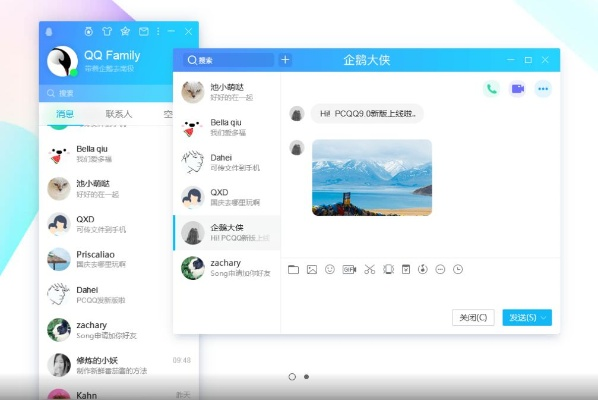Open QXD conversation in chat window list
This screenshot has width=598, height=400.
coord(227,198)
